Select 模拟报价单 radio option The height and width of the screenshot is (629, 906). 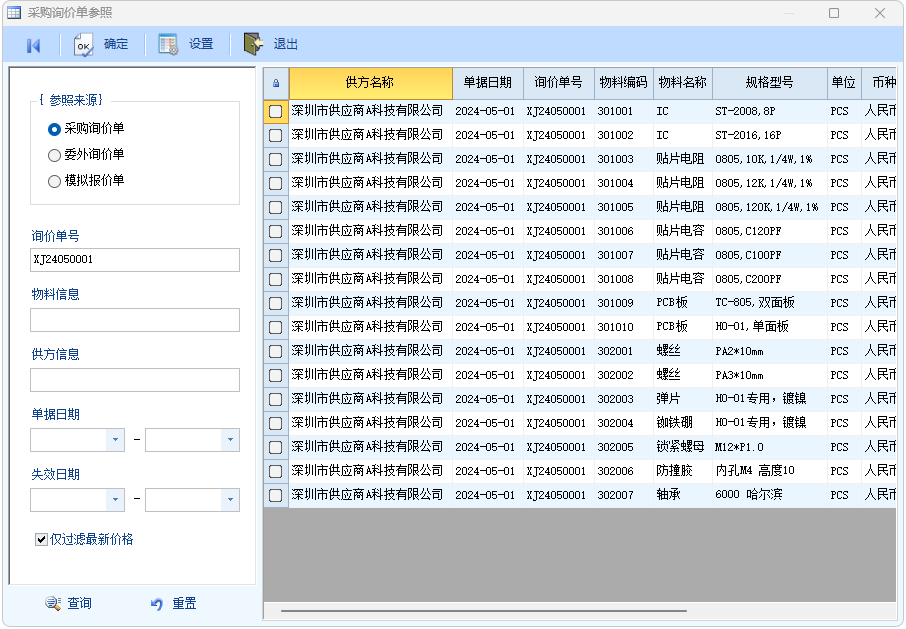coord(54,181)
